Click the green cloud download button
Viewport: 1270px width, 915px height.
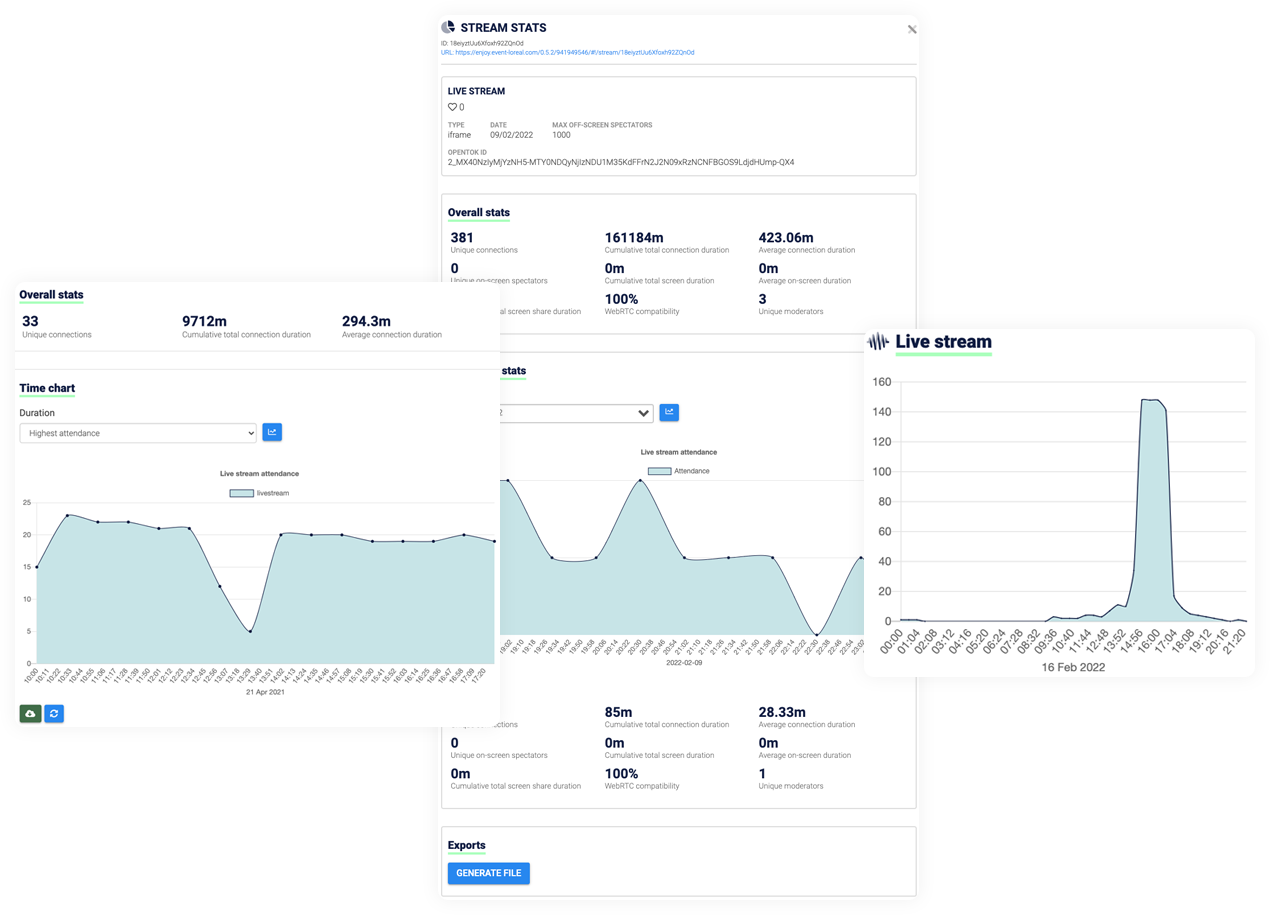(x=30, y=714)
